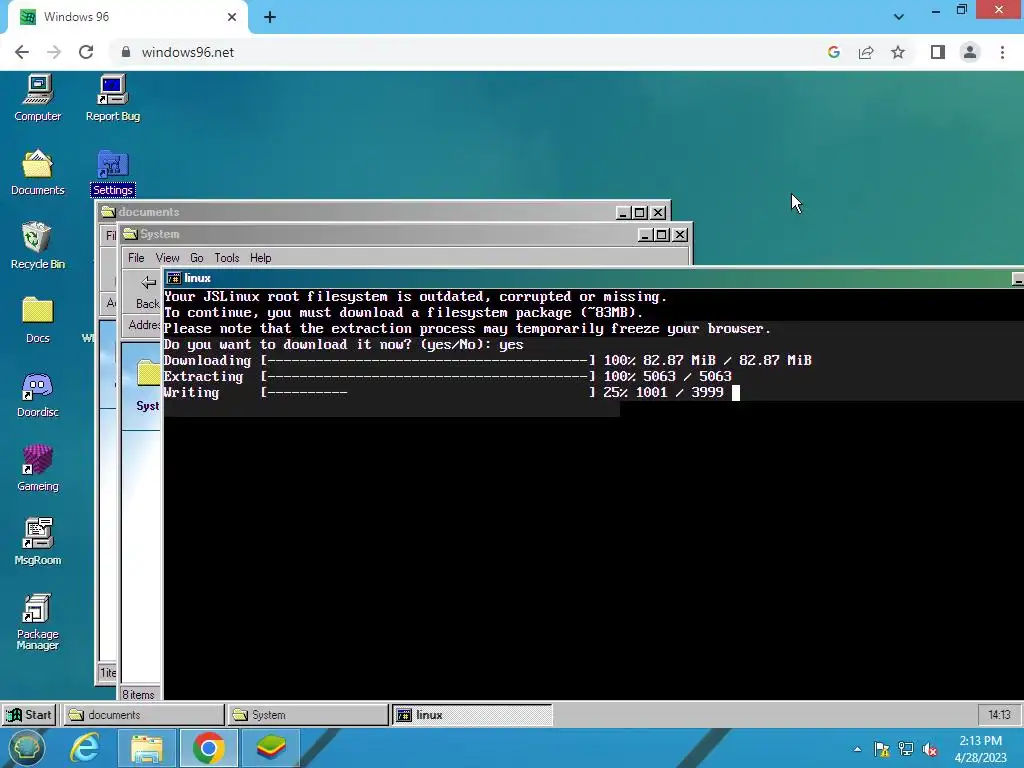
Task: Switch to System taskbar button
Action: coord(308,715)
